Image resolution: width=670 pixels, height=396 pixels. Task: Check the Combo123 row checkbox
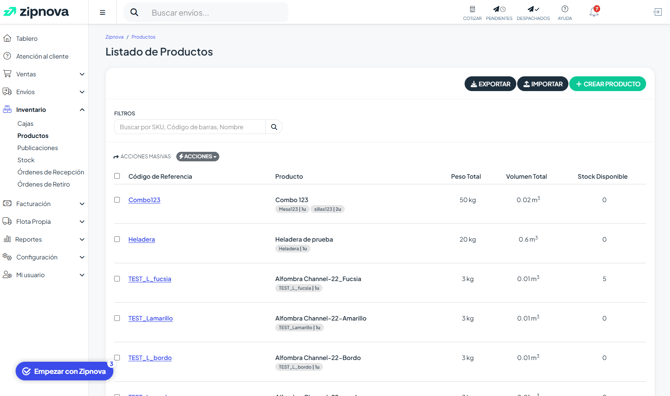pyautogui.click(x=117, y=200)
